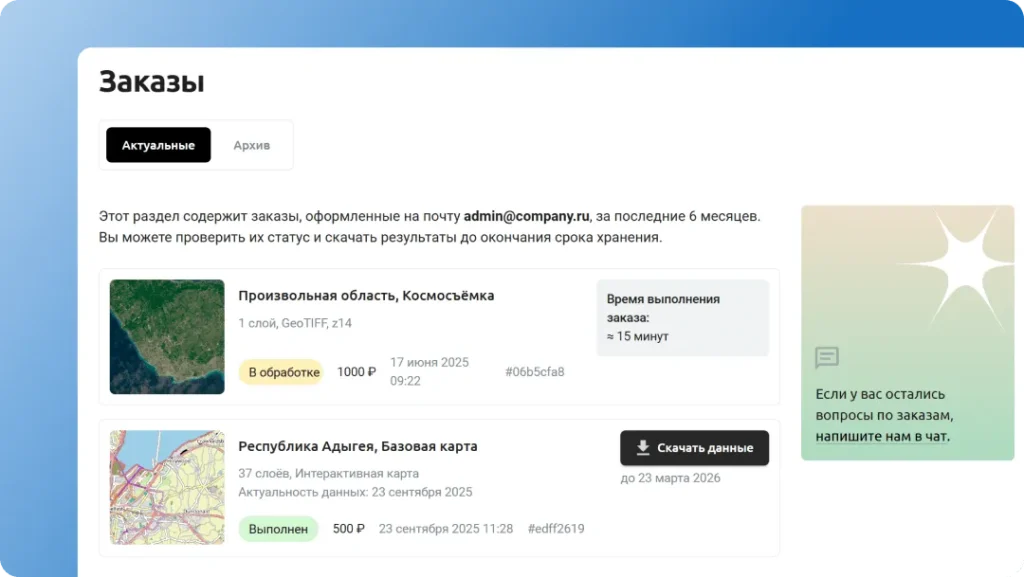Click the download arrow icon
The height and width of the screenshot is (577, 1024).
(x=643, y=448)
